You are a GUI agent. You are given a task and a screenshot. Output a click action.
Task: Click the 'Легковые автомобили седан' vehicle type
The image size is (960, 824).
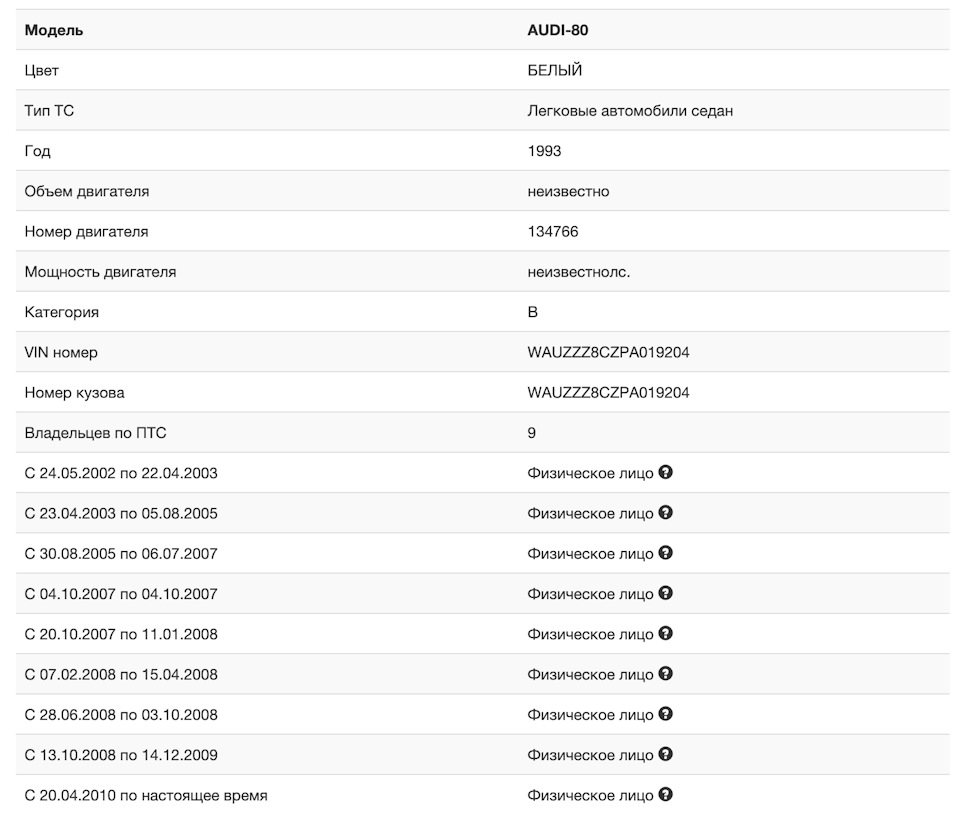coord(630,111)
